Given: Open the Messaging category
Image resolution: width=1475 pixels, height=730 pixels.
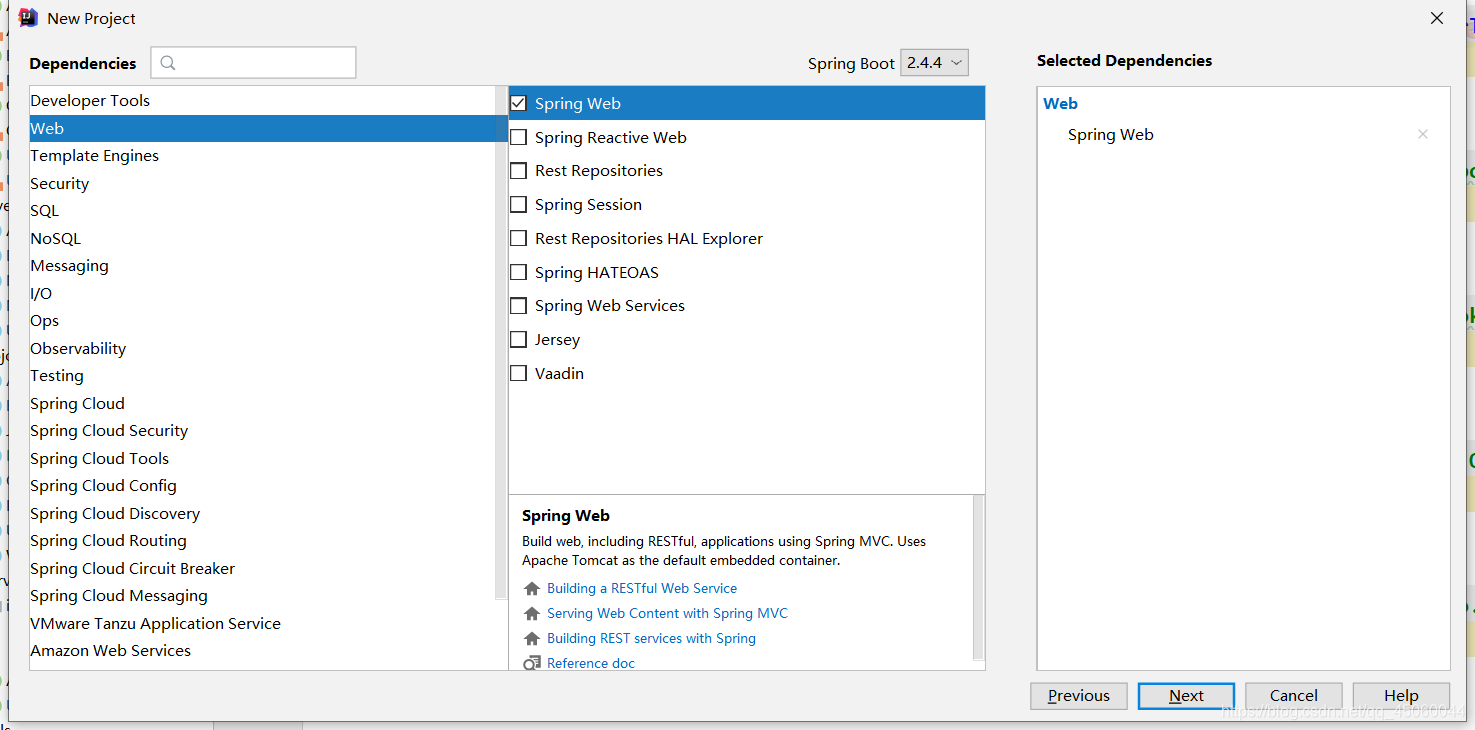Looking at the screenshot, I should (262, 266).
